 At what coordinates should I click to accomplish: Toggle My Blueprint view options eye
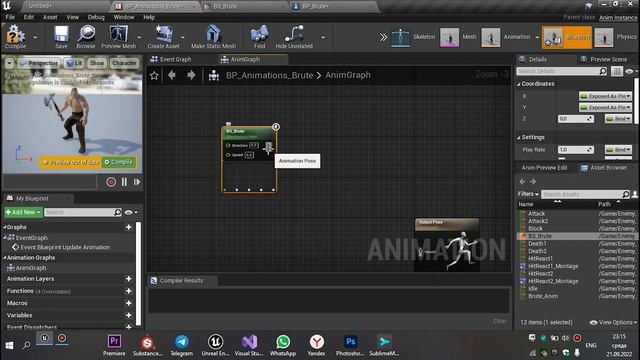point(131,212)
